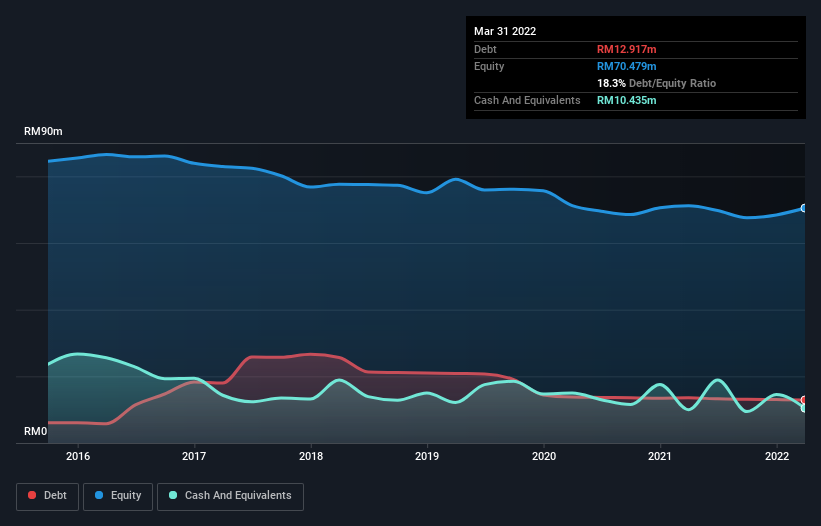Select the red Debt endpoint marker
The width and height of the screenshot is (821, 526).
[x=804, y=400]
